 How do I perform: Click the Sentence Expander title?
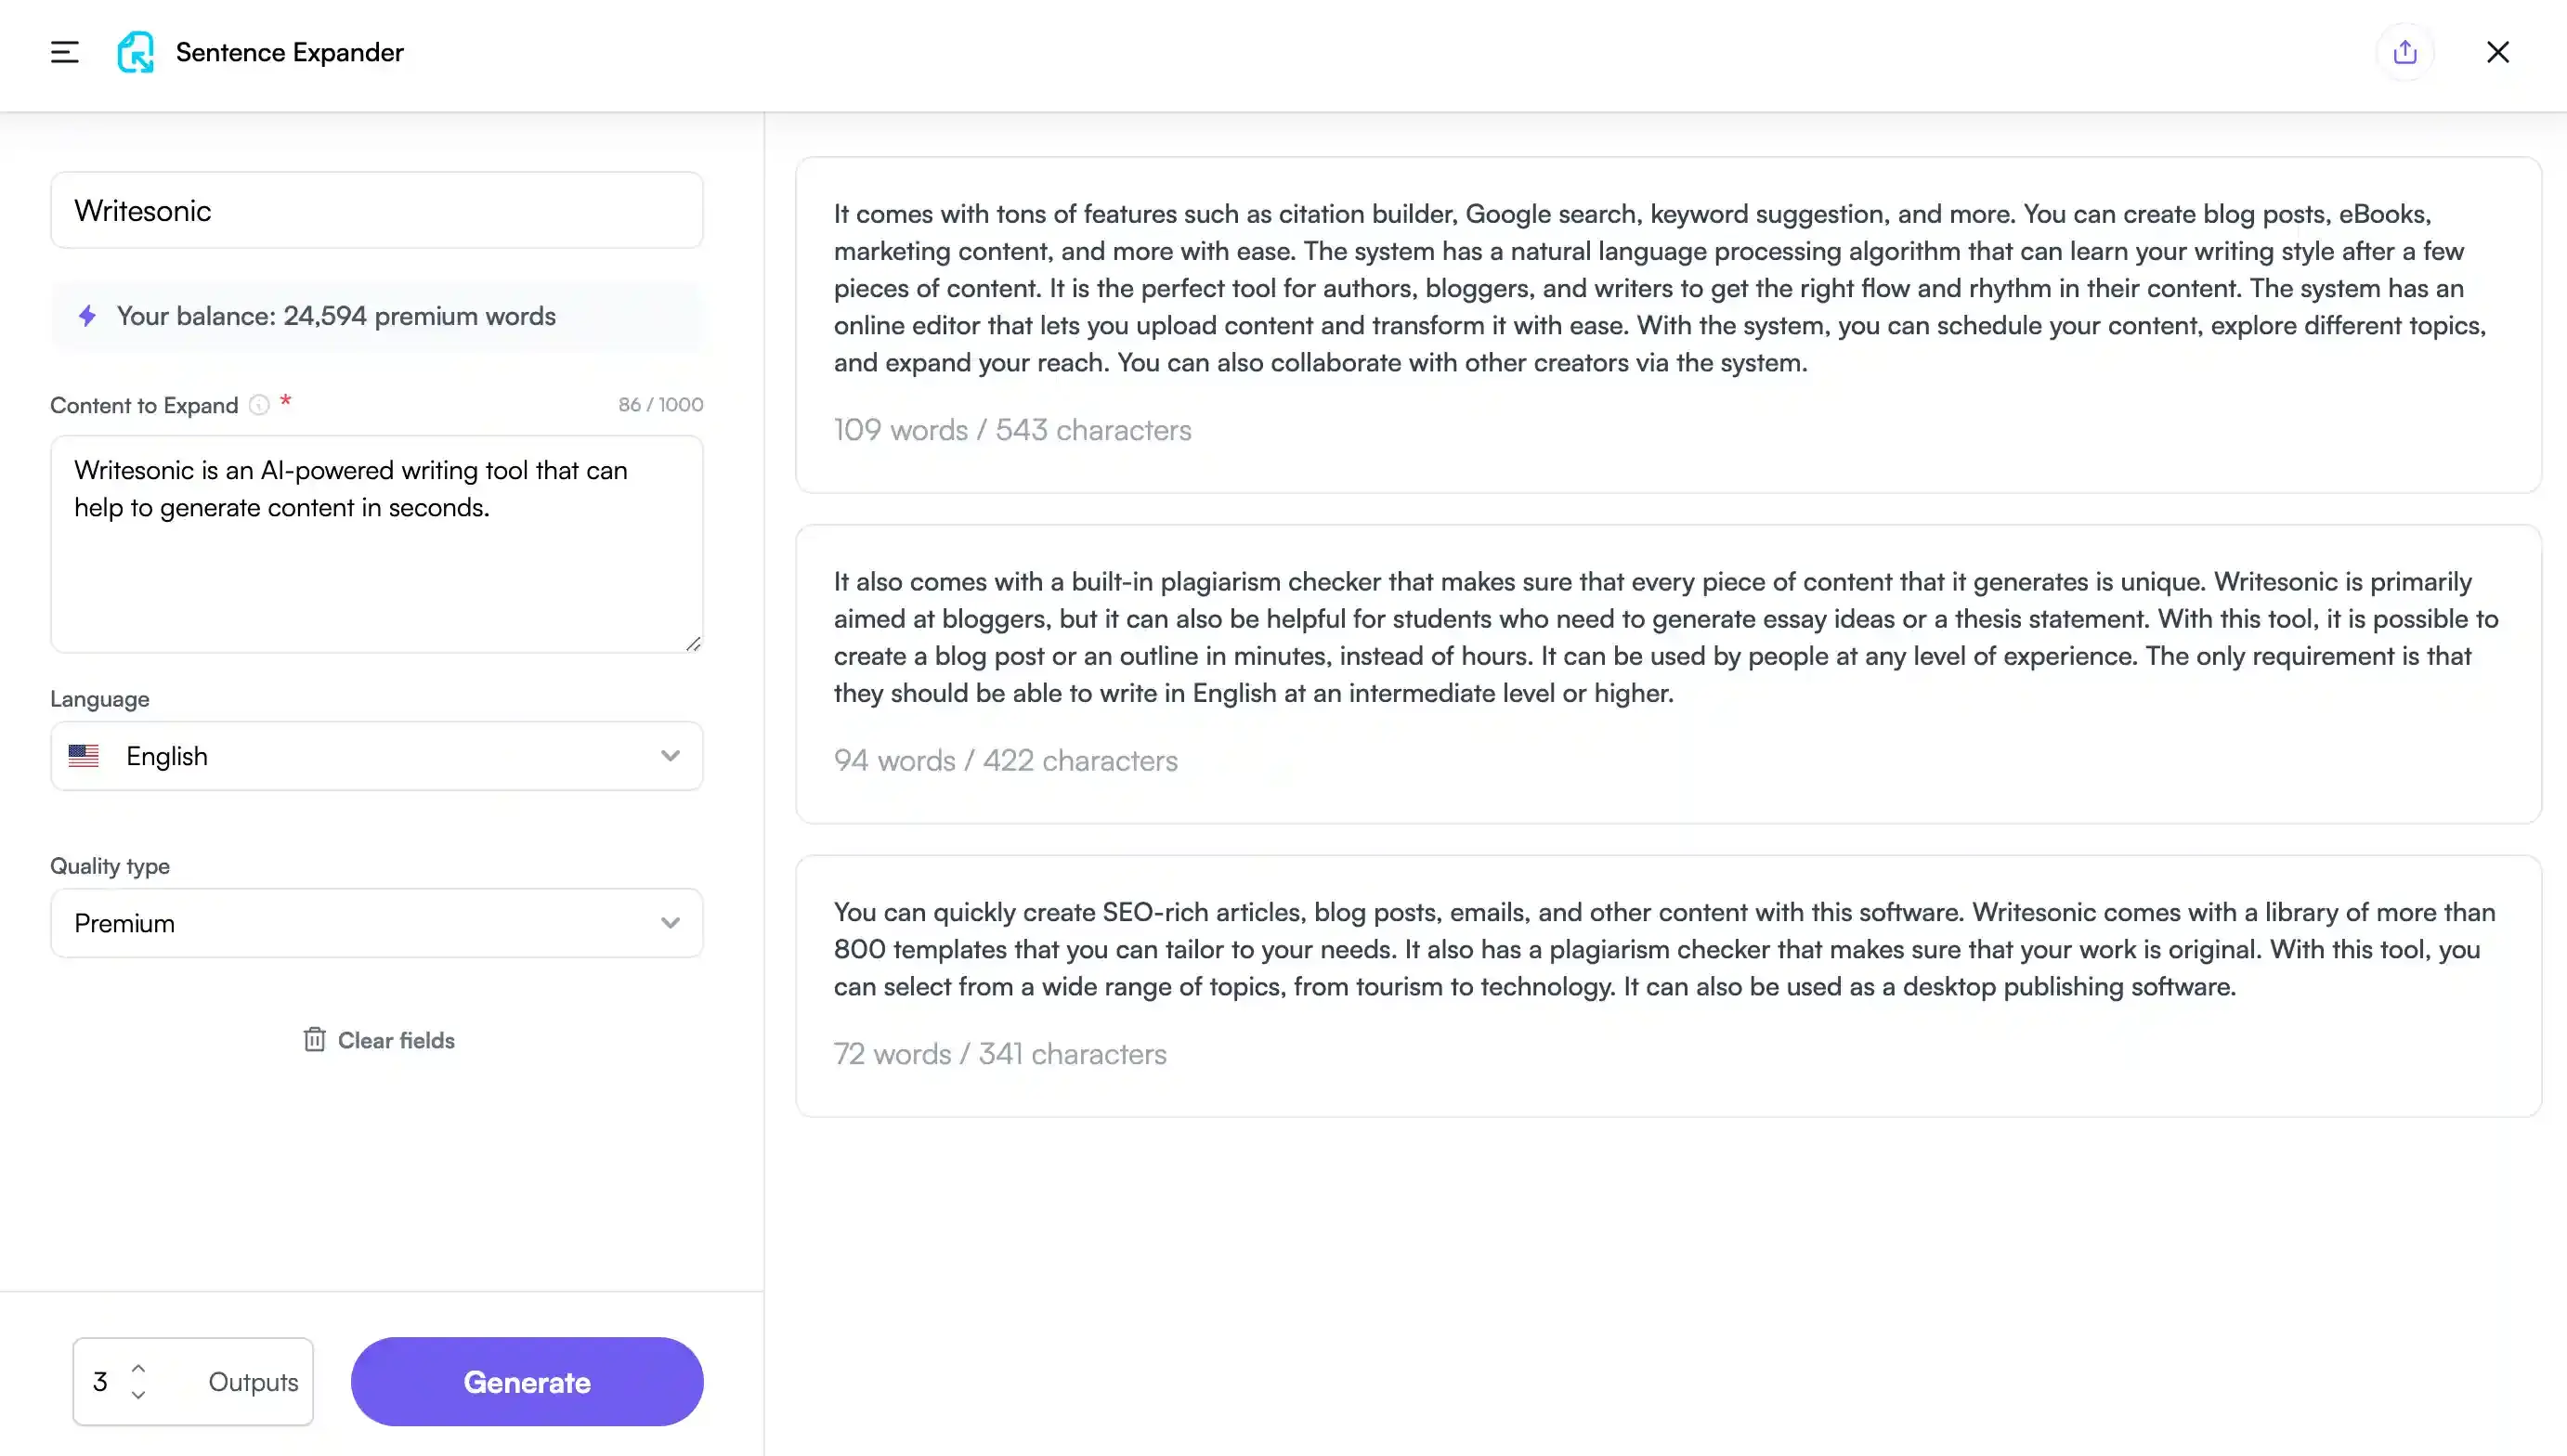pyautogui.click(x=289, y=52)
